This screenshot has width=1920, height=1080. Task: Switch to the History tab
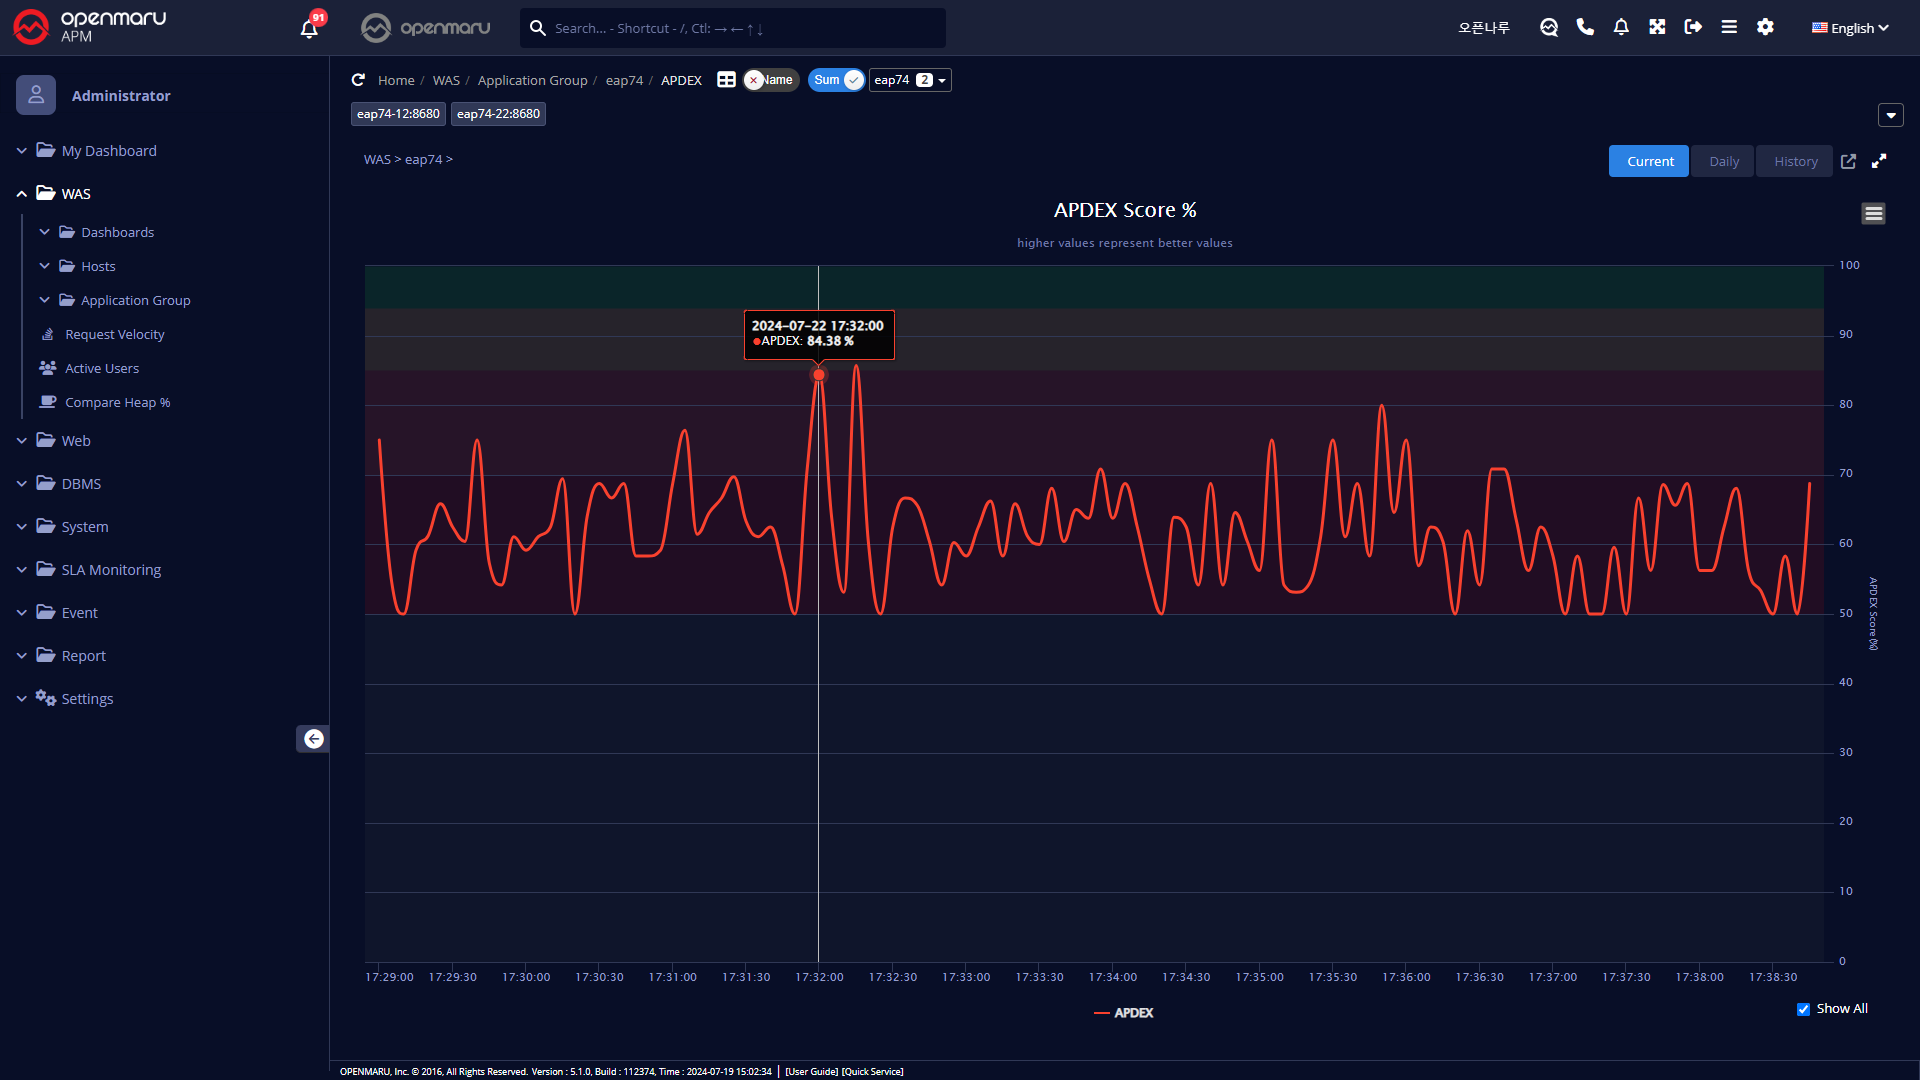(x=1795, y=161)
